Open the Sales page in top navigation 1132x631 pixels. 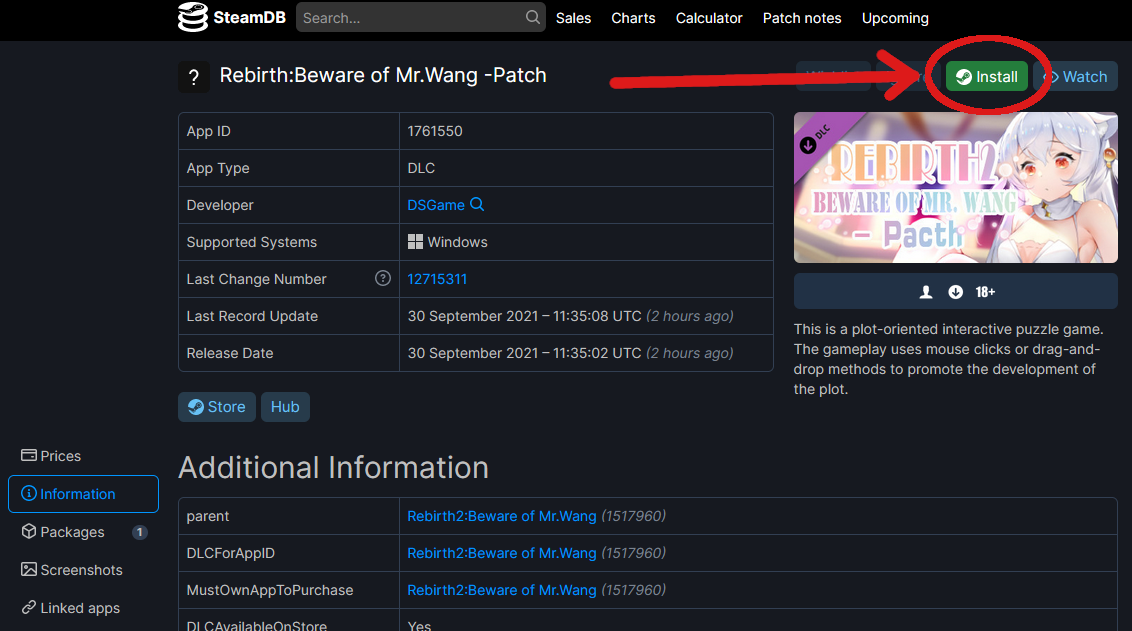pos(573,18)
